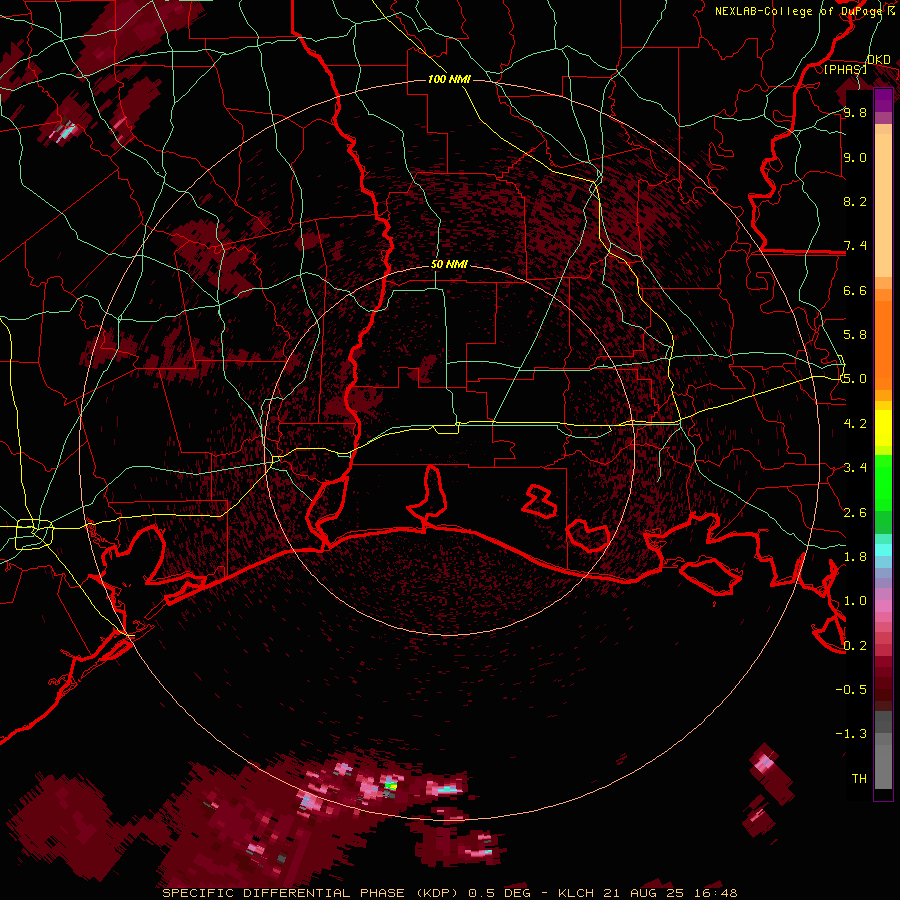Viewport: 900px width, 900px height.
Task: Select the 2.6 value on the color scale
Action: (855, 512)
